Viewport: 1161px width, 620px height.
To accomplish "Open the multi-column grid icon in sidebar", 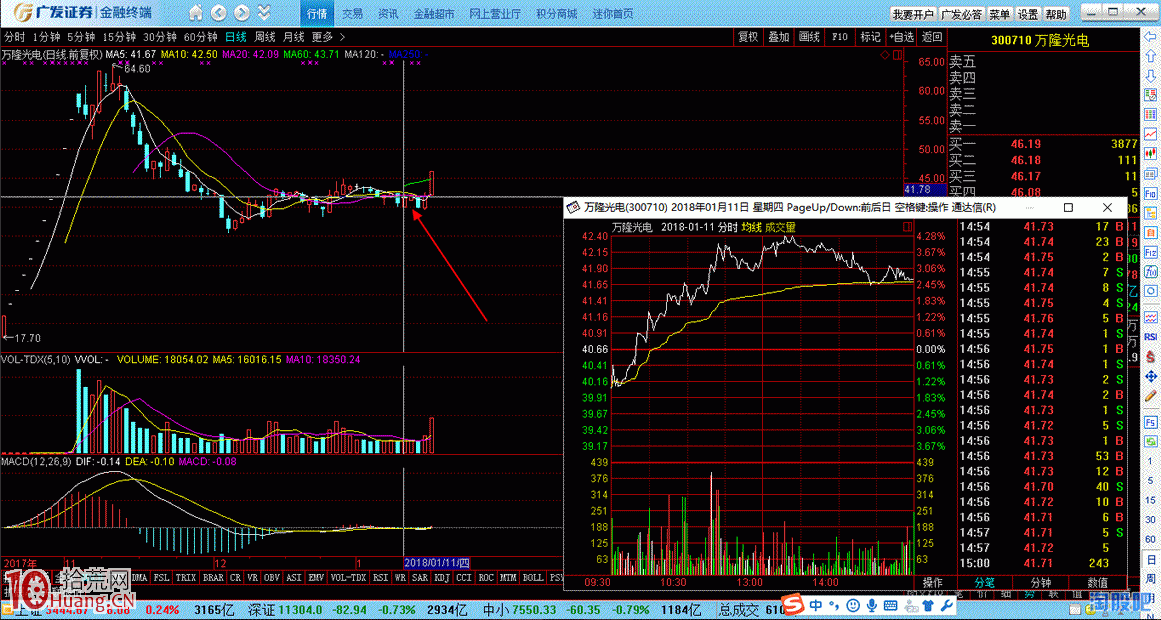I will [x=1151, y=113].
